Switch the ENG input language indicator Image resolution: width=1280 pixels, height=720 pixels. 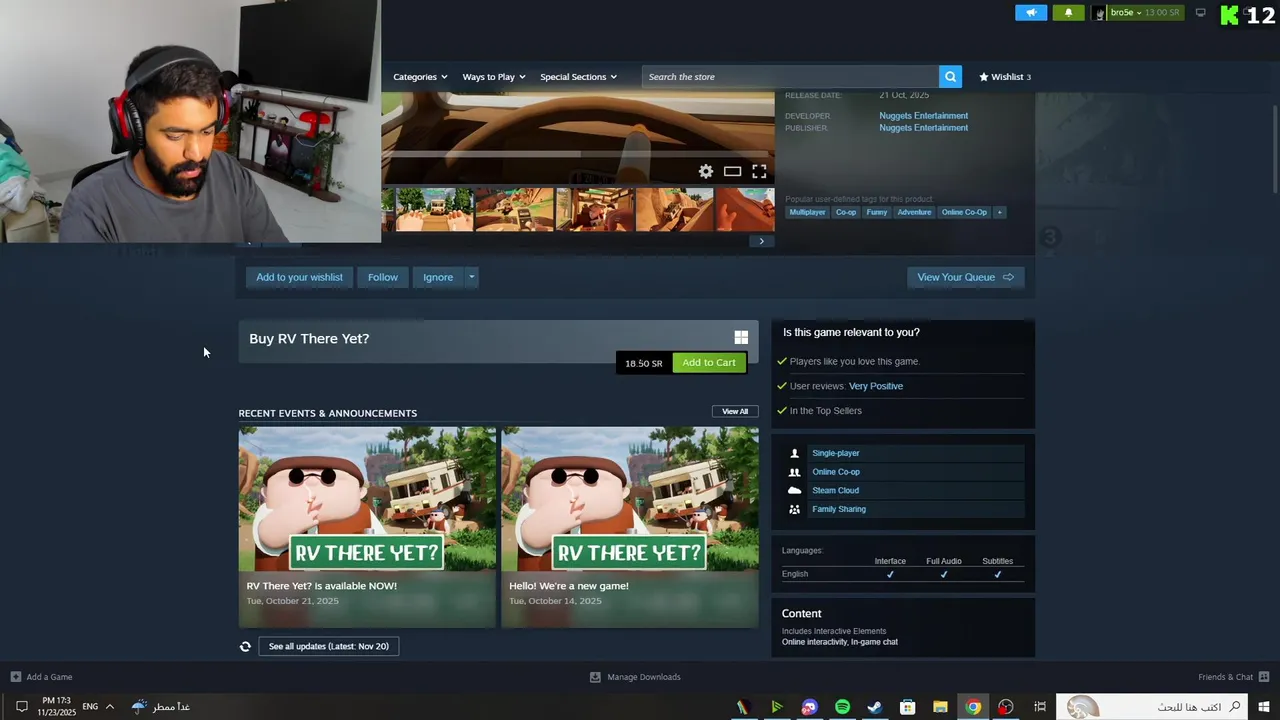coord(90,707)
